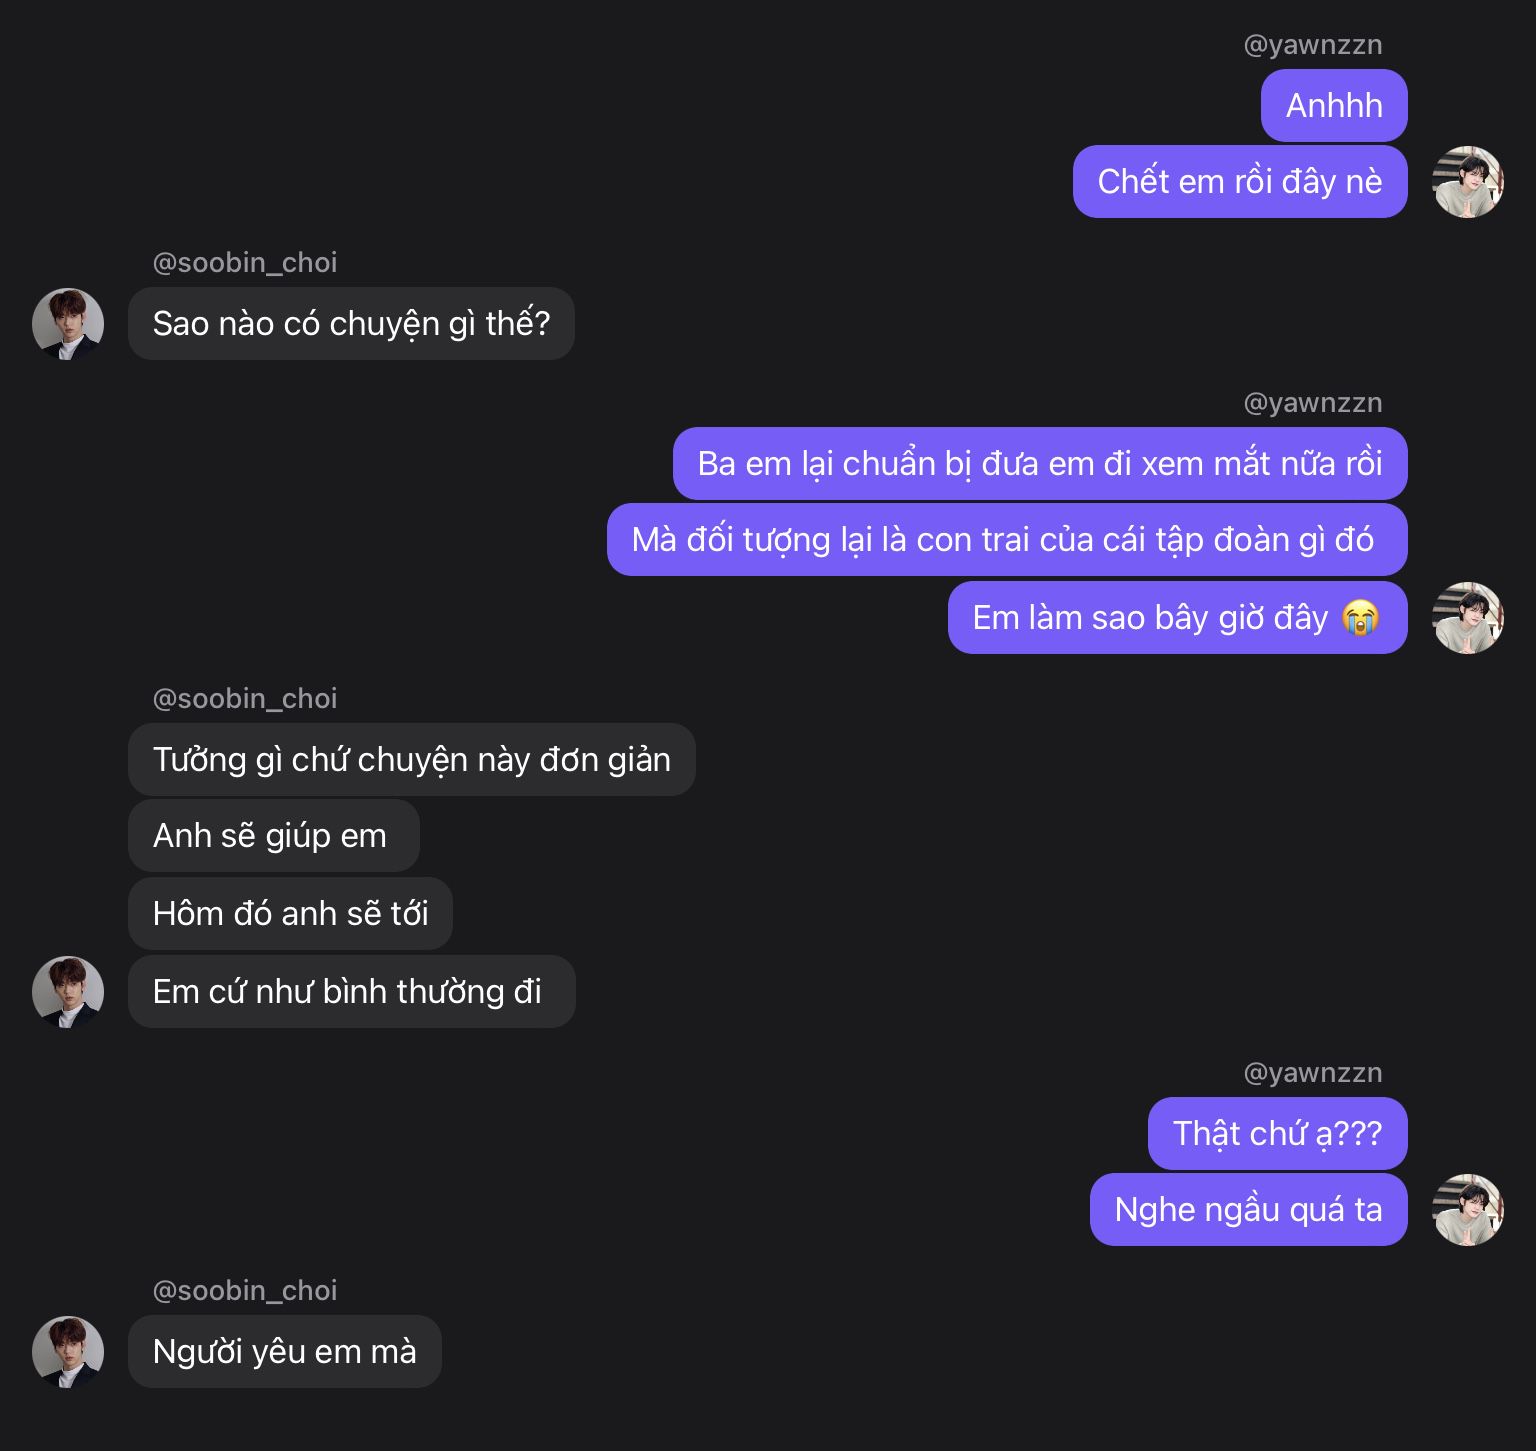
Task: Select the "Anh sẽ giúp em" message
Action: pyautogui.click(x=273, y=836)
